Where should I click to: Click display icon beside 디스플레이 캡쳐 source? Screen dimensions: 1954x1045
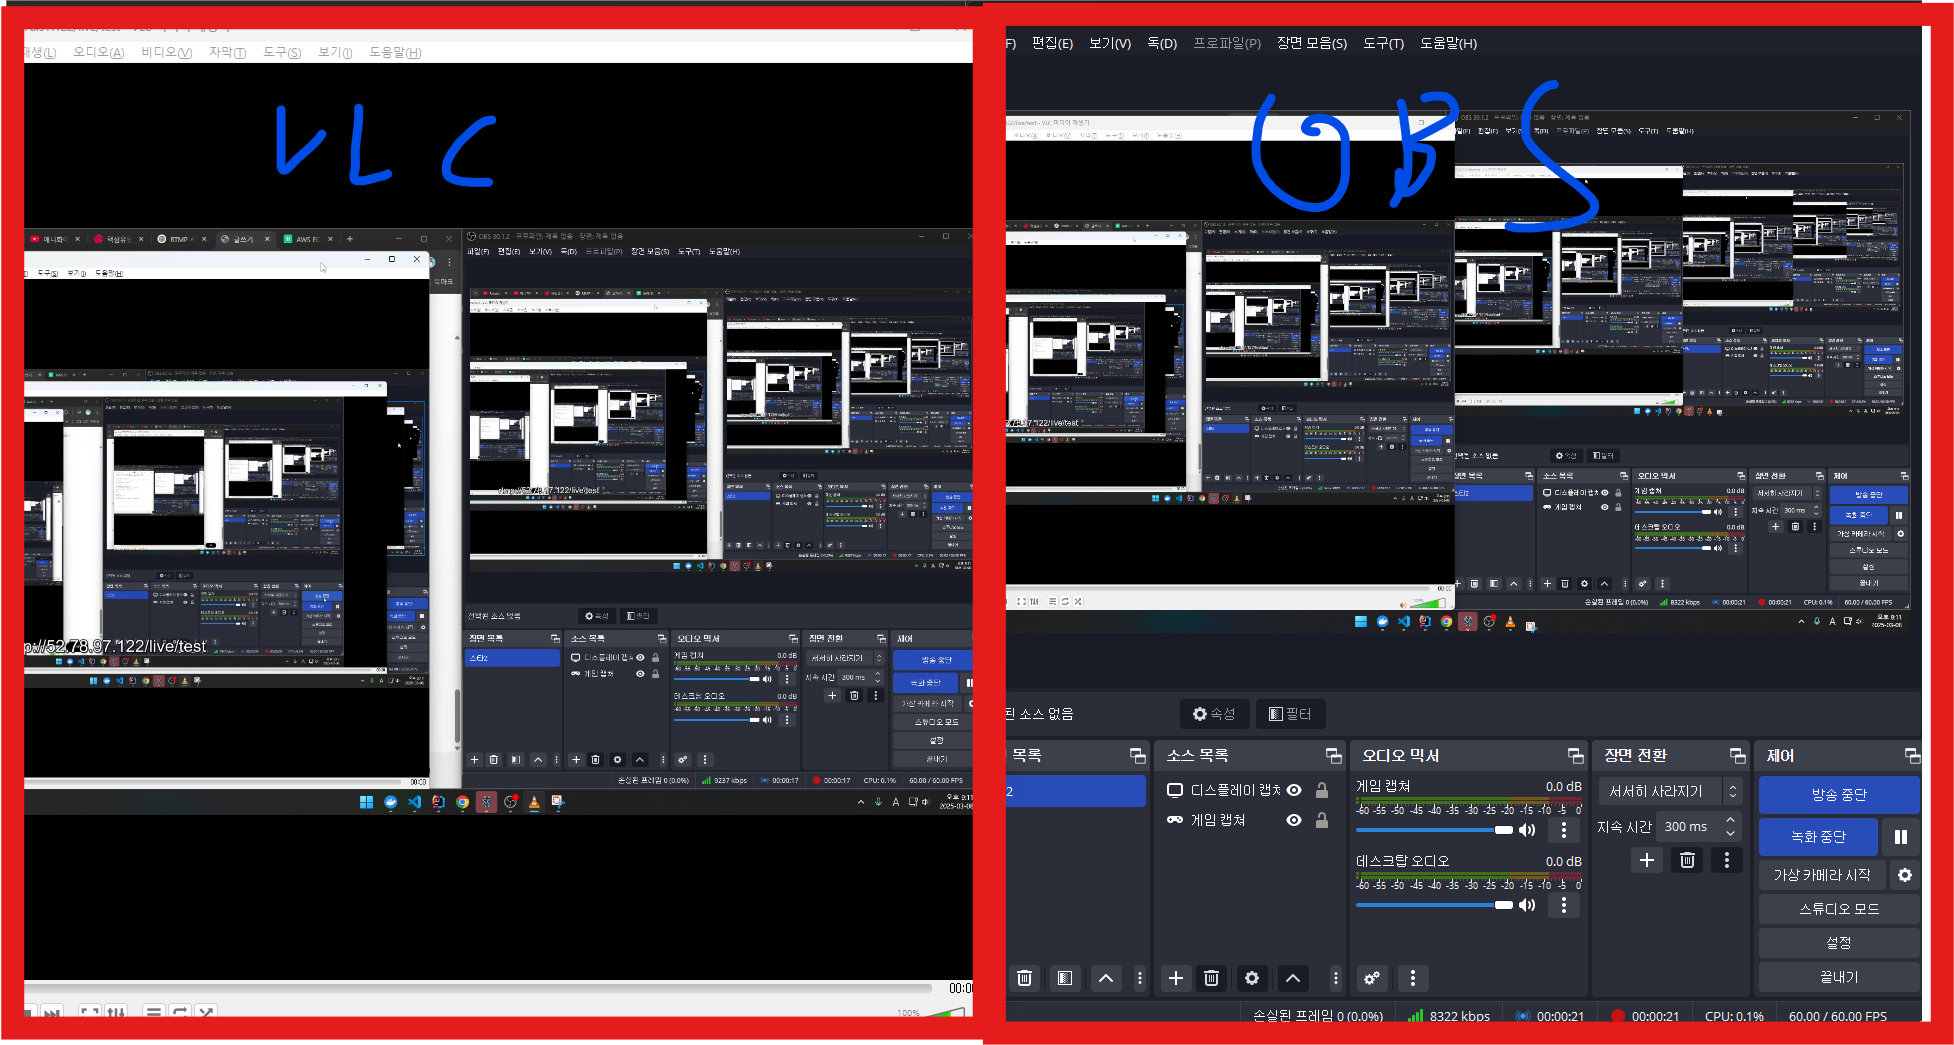[x=1175, y=790]
